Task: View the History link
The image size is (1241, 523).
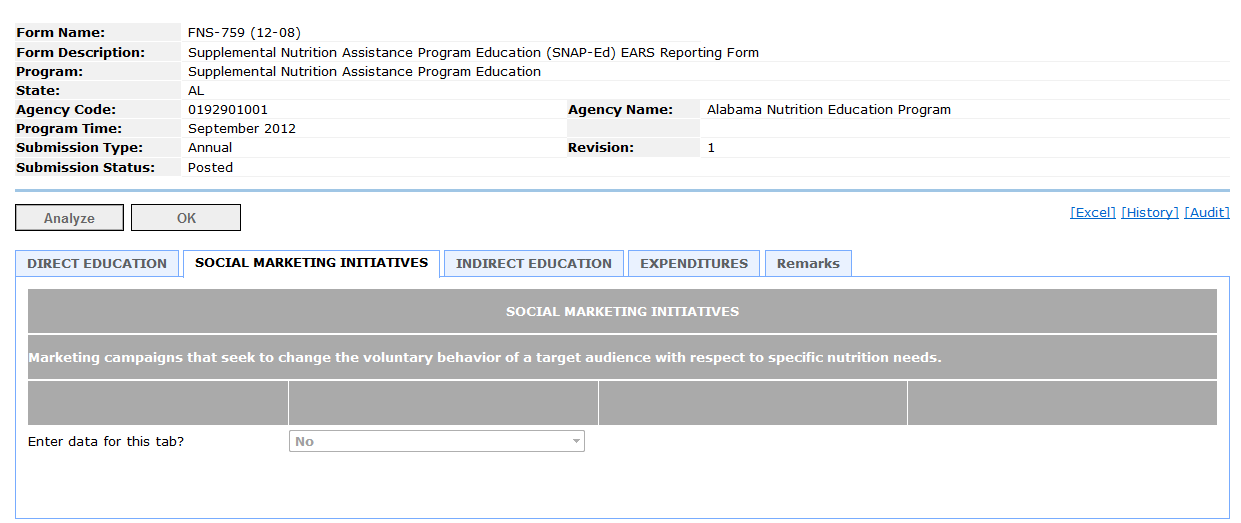Action: pos(1149,213)
